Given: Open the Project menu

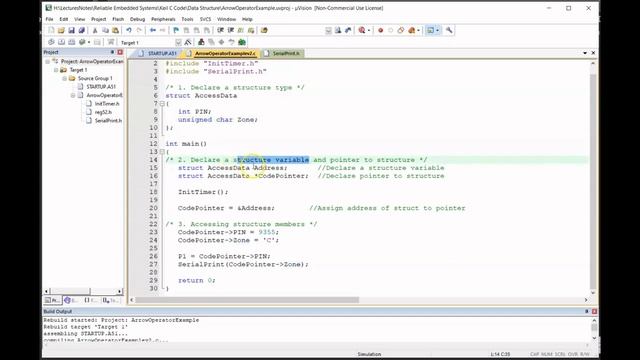Looking at the screenshot, I should [x=98, y=19].
